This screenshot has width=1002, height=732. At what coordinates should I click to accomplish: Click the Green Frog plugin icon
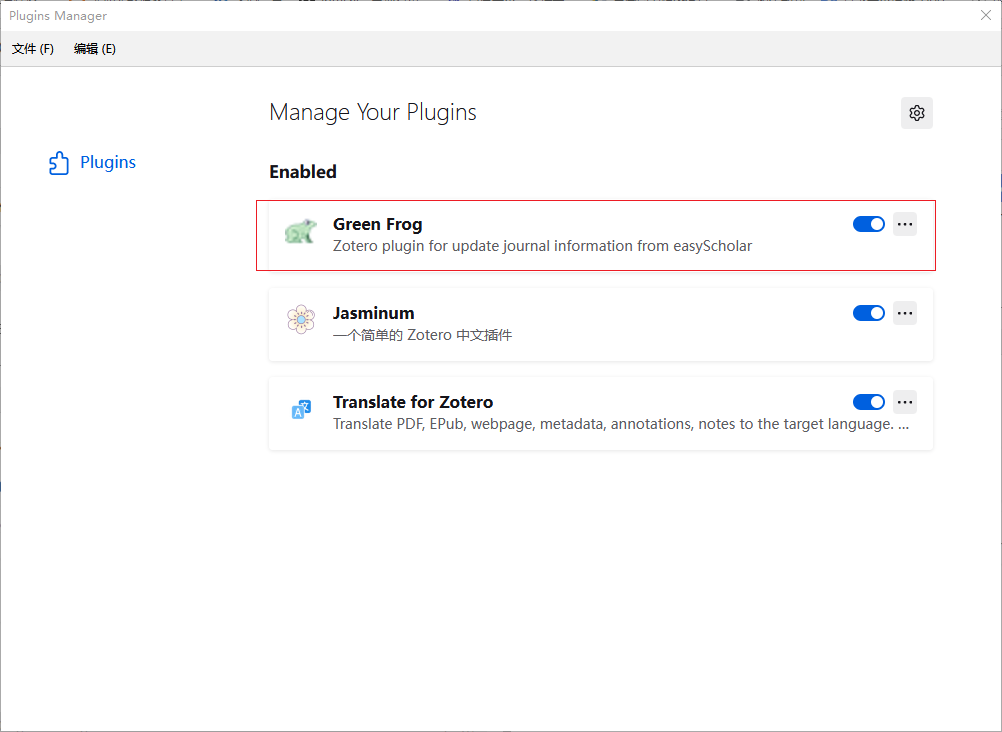click(301, 231)
